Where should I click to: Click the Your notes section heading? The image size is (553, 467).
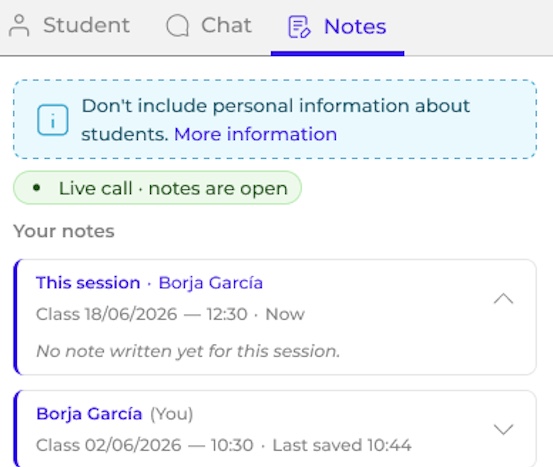point(64,231)
